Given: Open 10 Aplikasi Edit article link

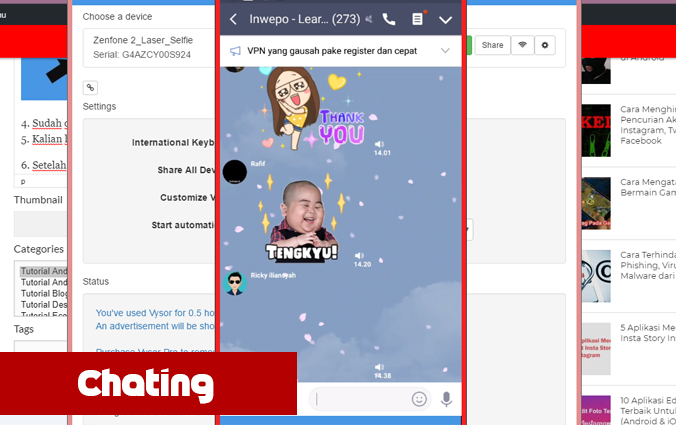Looking at the screenshot, I should click(648, 411).
